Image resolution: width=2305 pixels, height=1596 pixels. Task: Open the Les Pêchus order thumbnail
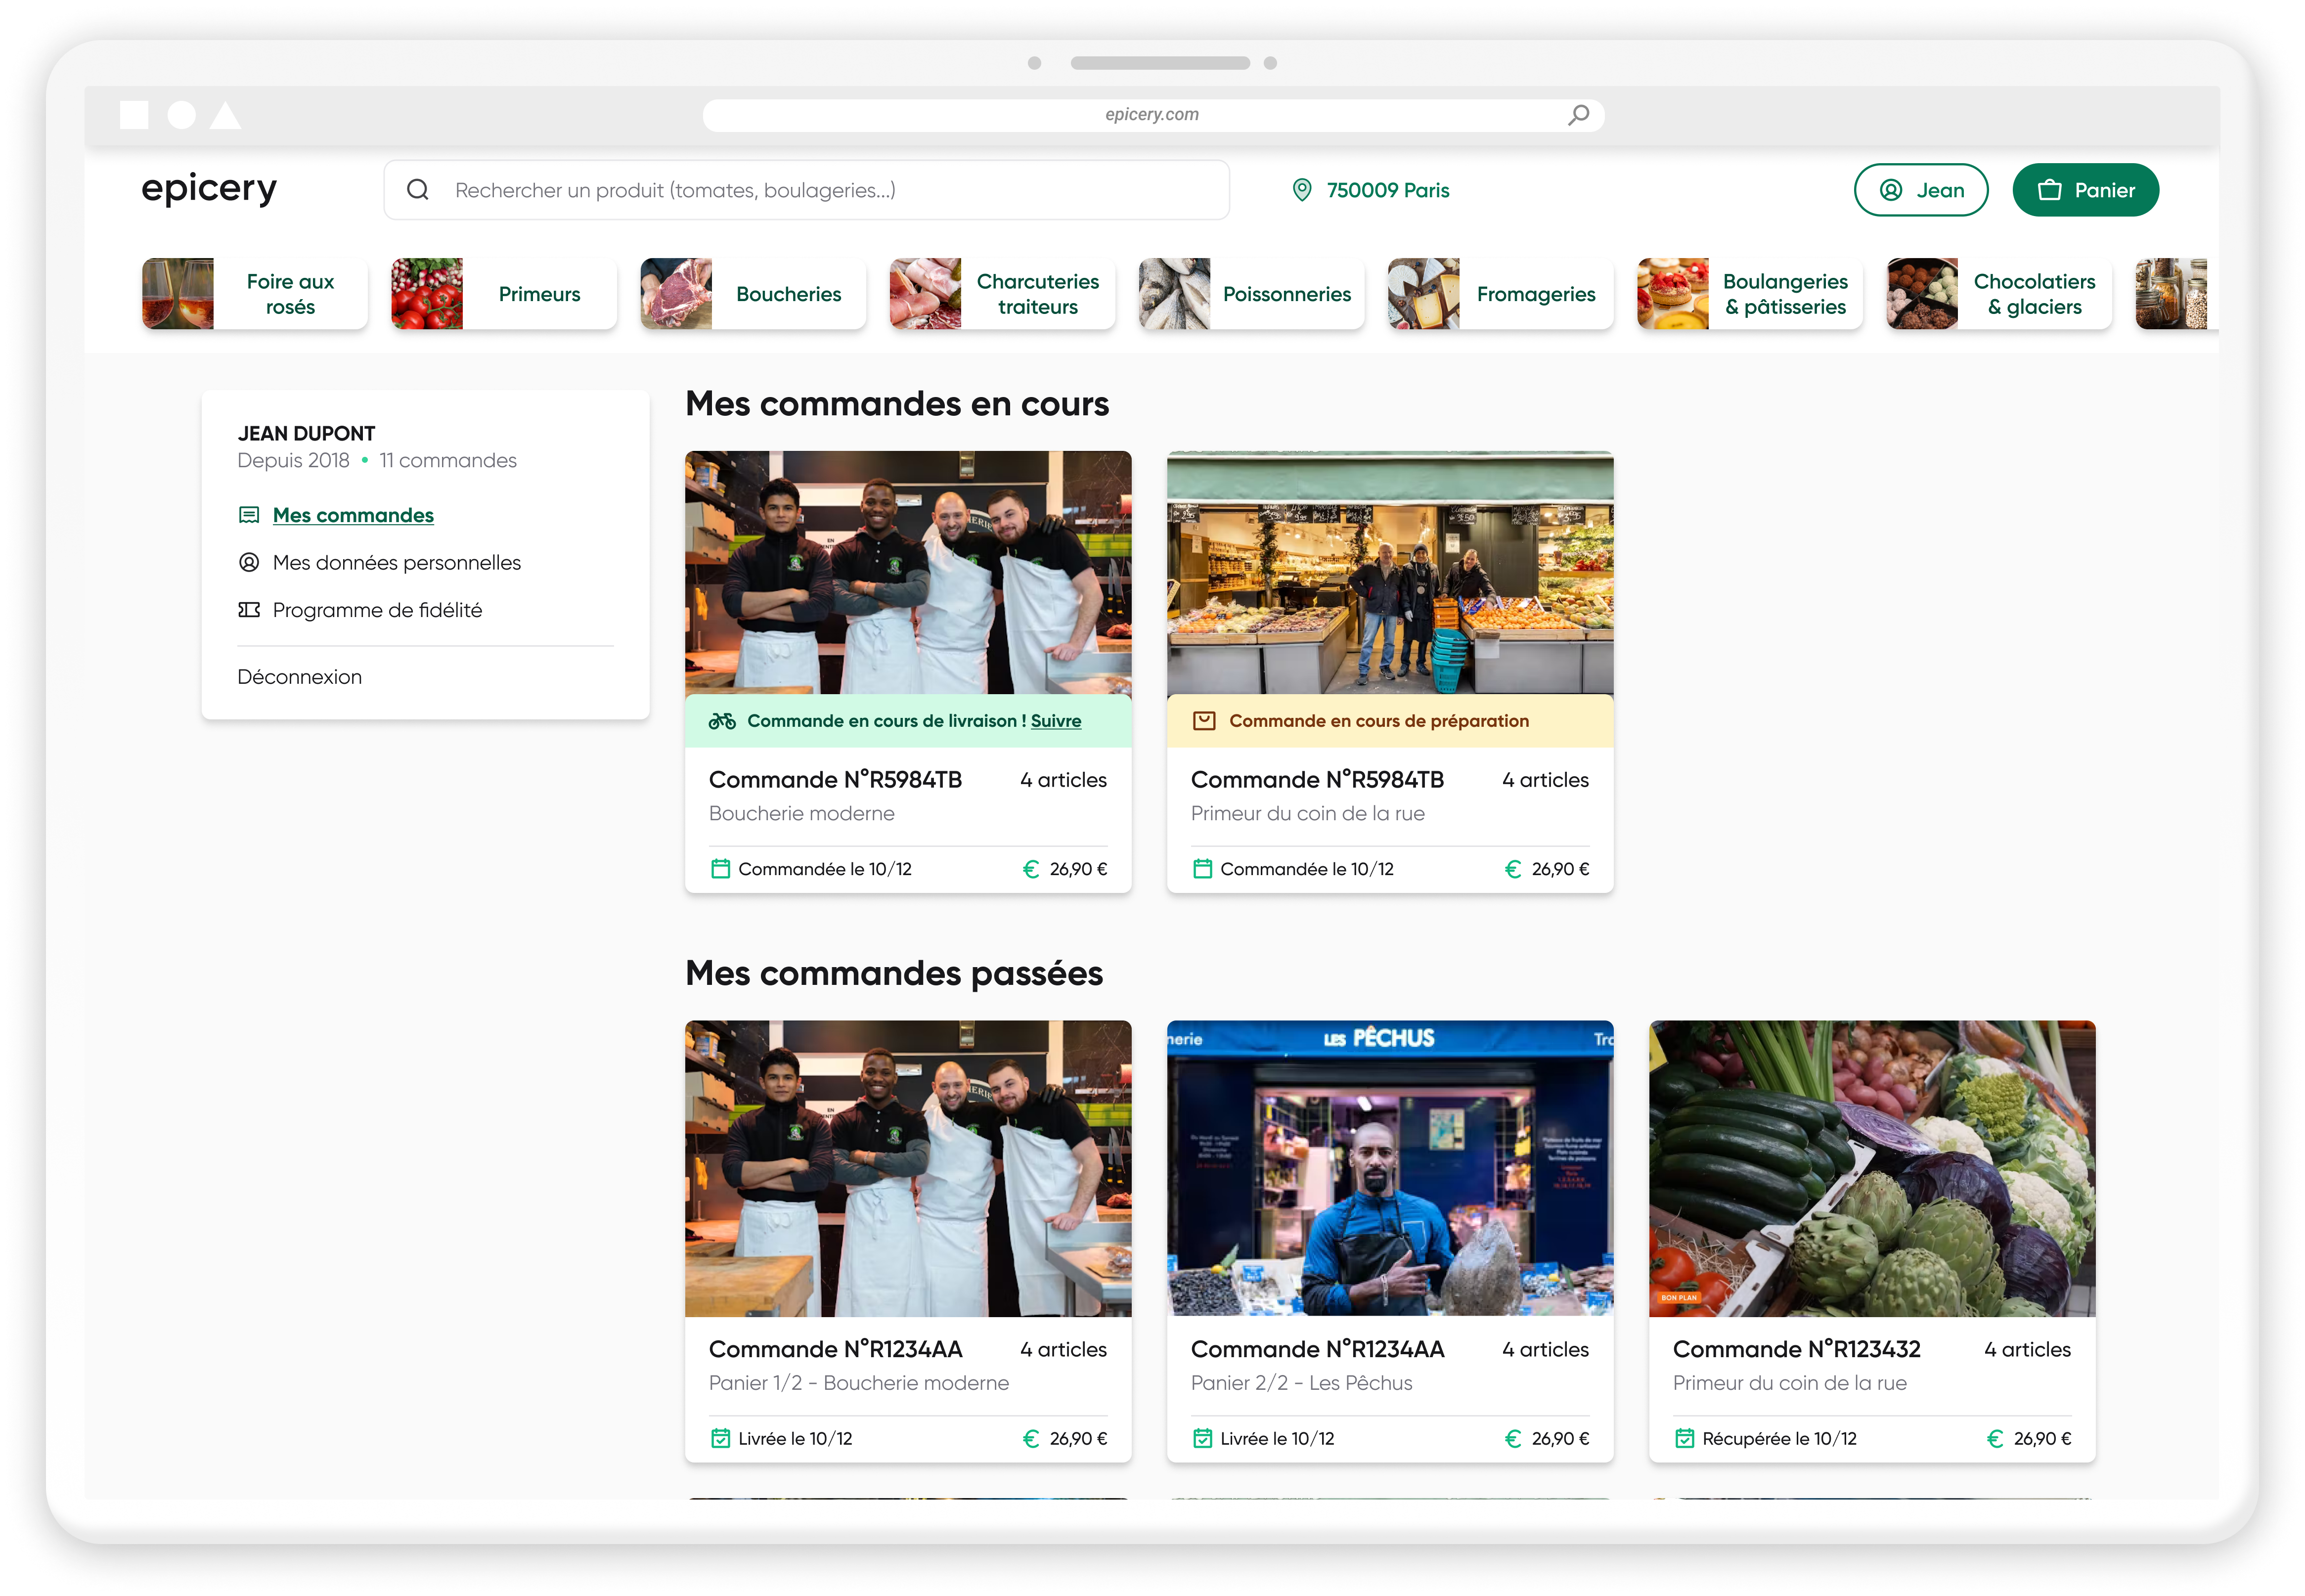click(1390, 1168)
